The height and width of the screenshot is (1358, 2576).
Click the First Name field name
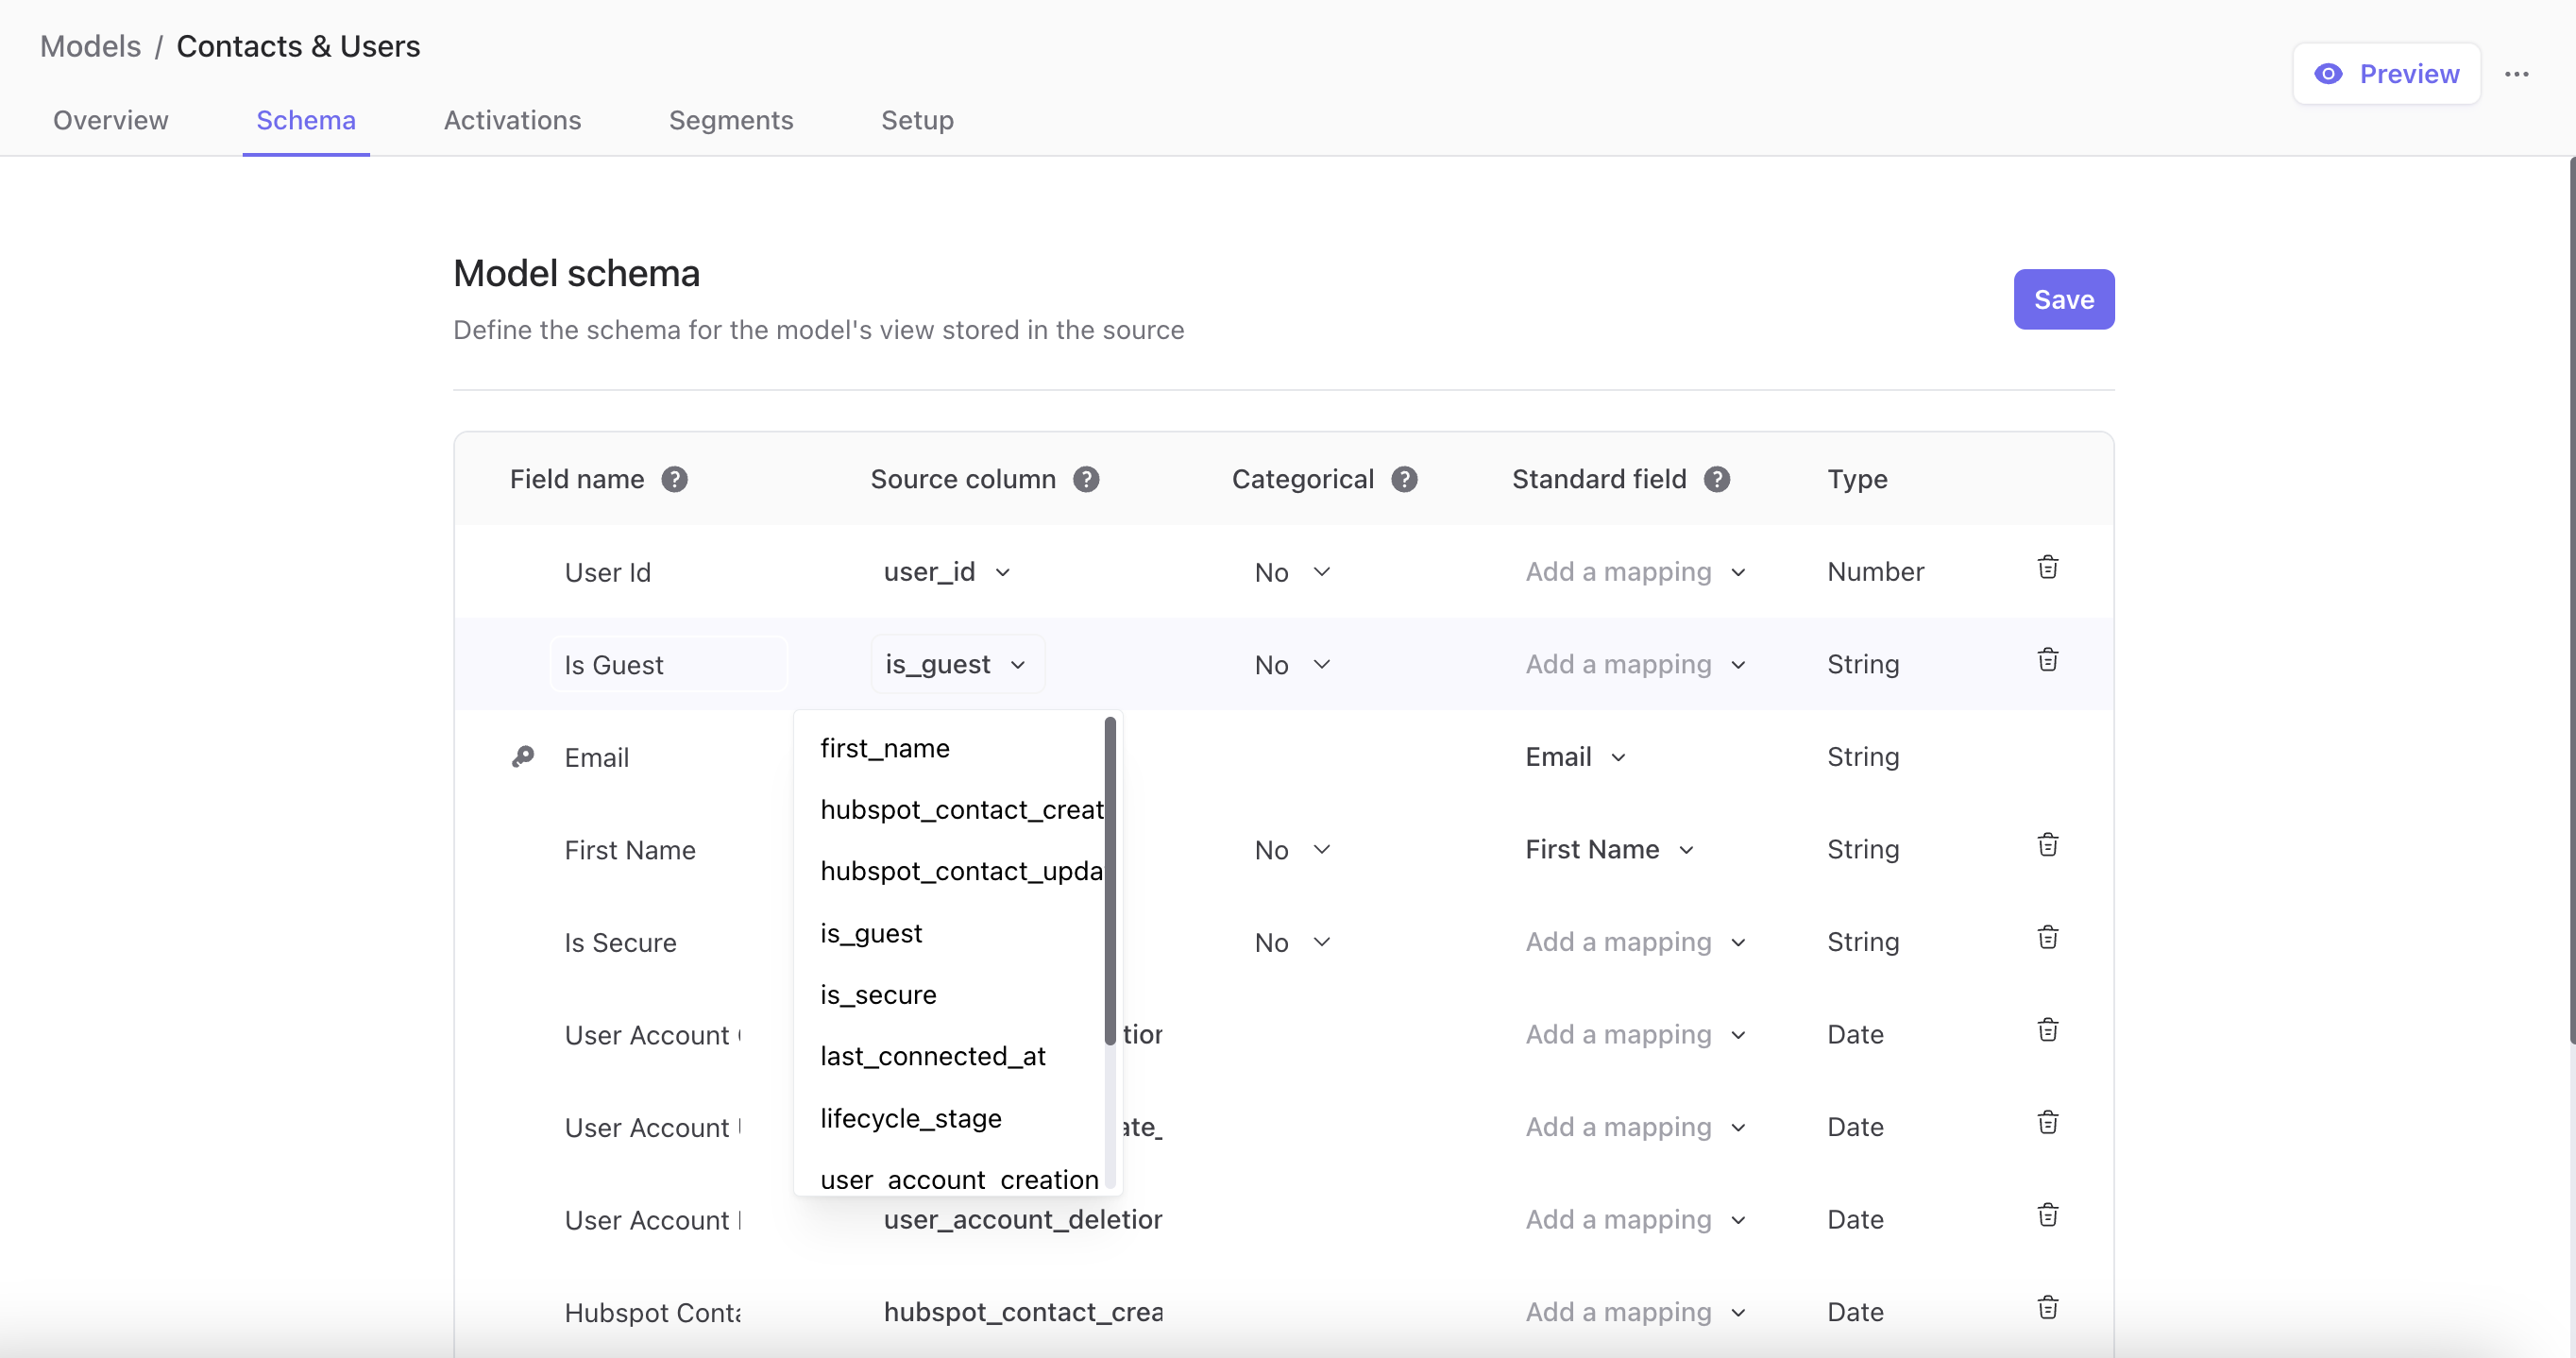tap(630, 850)
